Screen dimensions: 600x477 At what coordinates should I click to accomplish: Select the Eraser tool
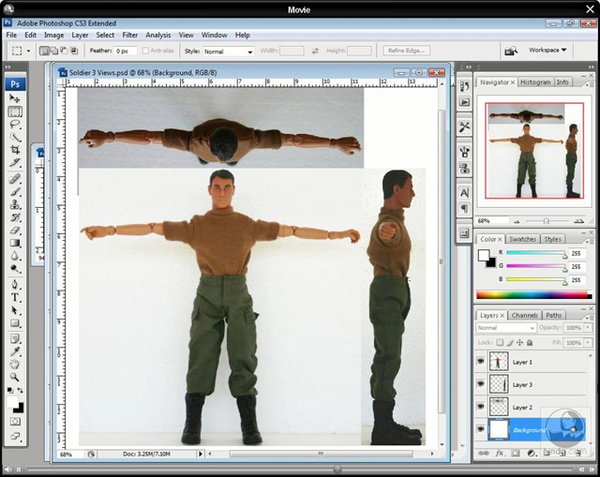[15, 230]
